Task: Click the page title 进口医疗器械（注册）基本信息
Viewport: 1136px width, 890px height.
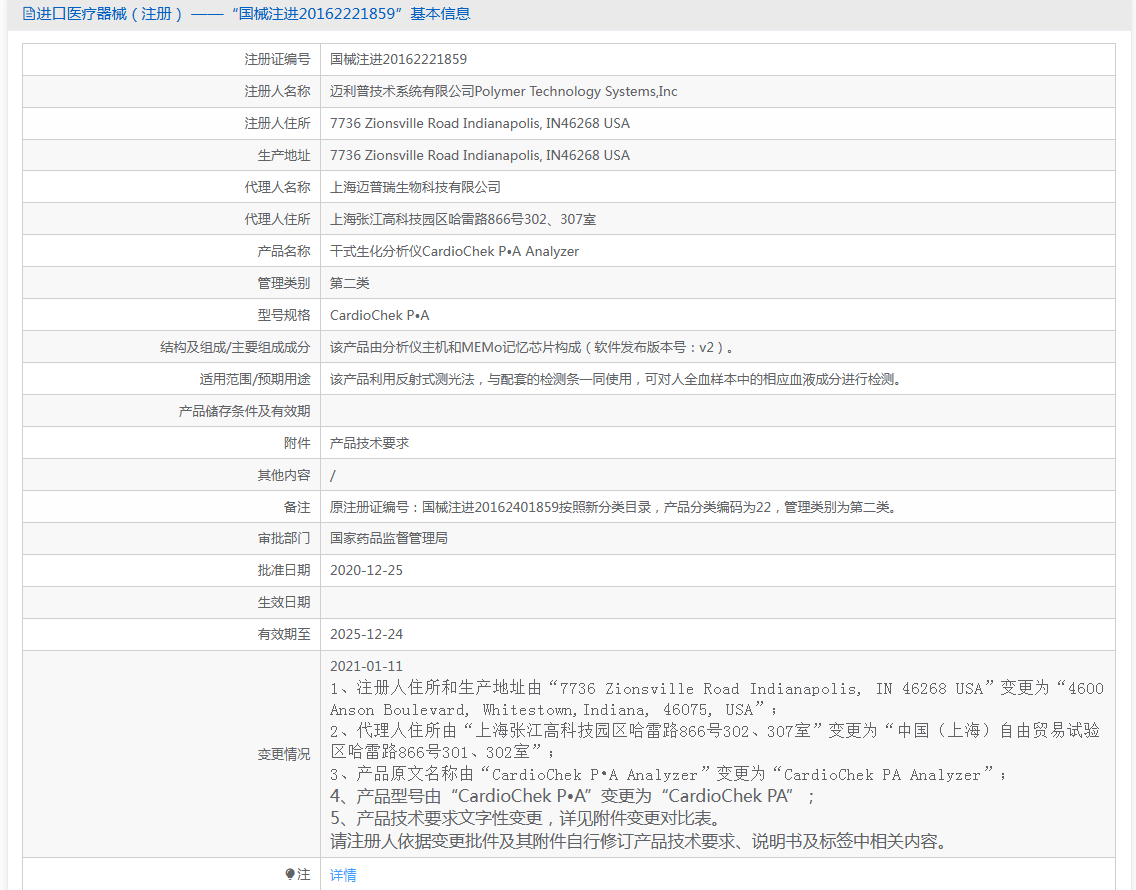Action: coord(246,14)
